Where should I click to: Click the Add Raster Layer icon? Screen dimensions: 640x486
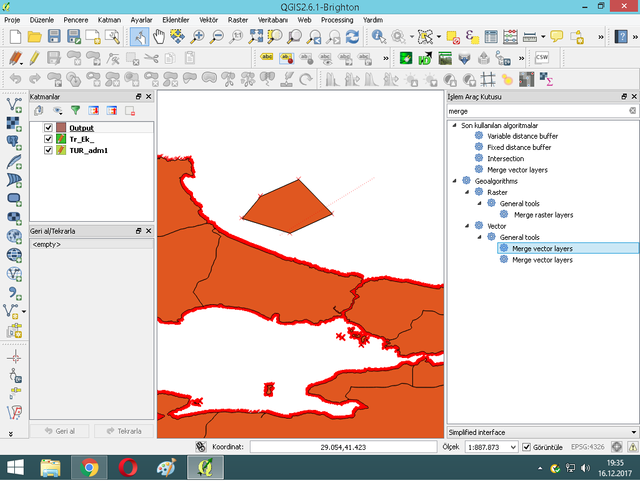pos(14,124)
